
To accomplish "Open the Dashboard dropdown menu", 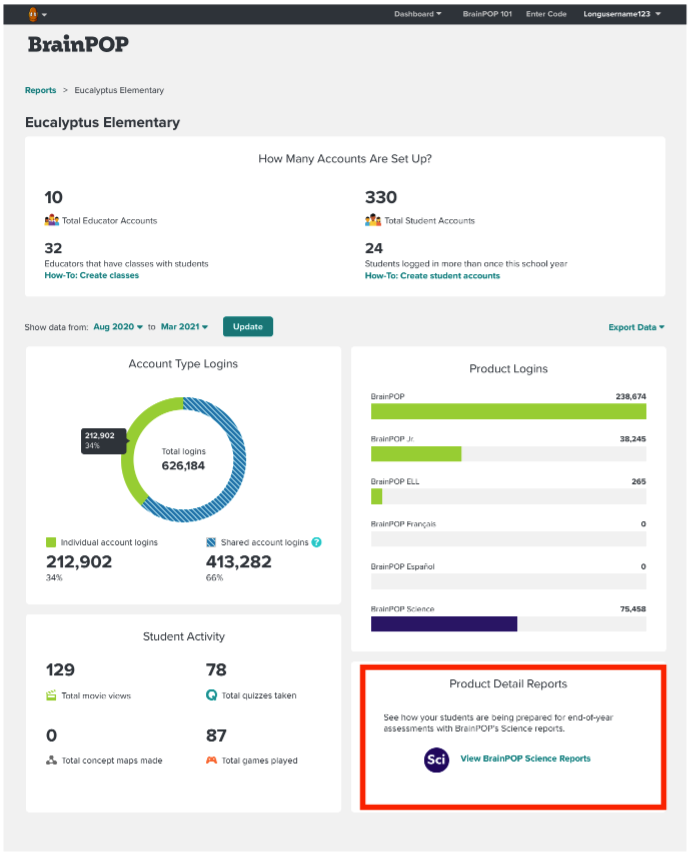I will [x=417, y=14].
